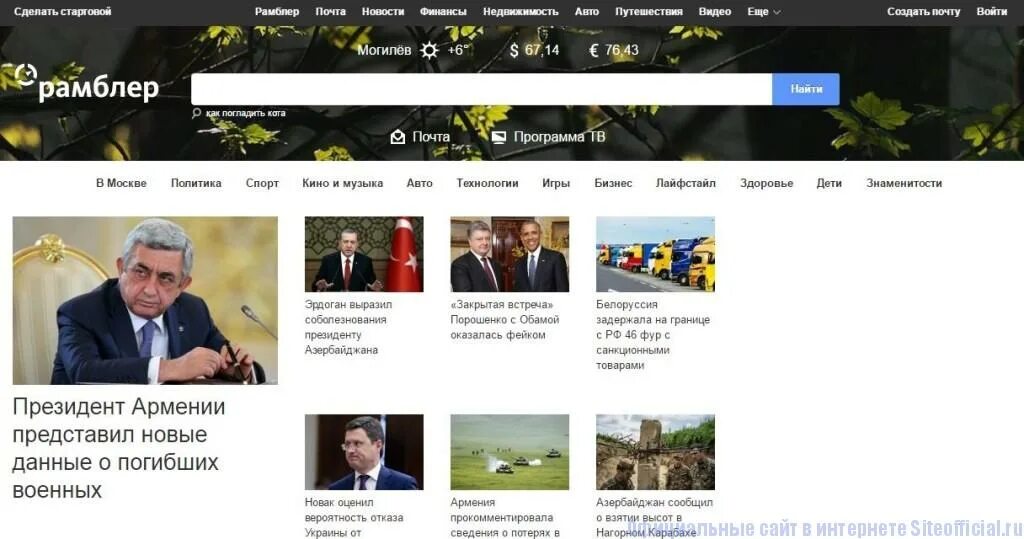
Task: Click Создать почту link
Action: (x=923, y=12)
